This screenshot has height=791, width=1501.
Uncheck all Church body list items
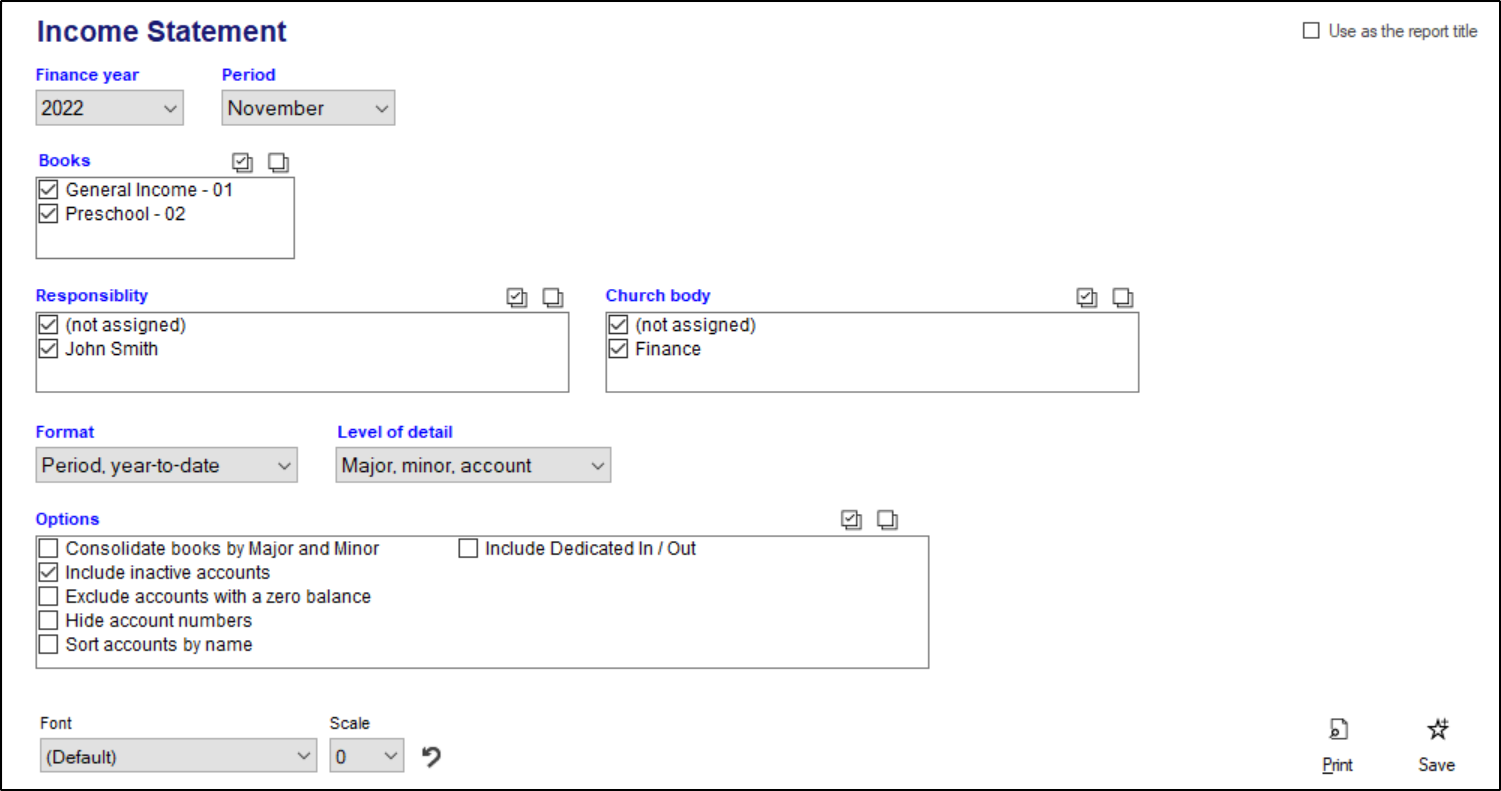tap(1123, 297)
